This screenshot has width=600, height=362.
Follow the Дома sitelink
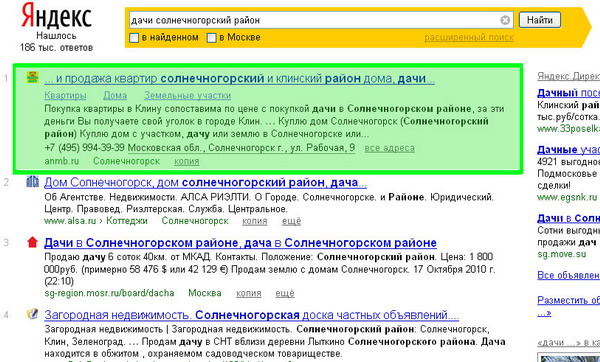(x=115, y=95)
